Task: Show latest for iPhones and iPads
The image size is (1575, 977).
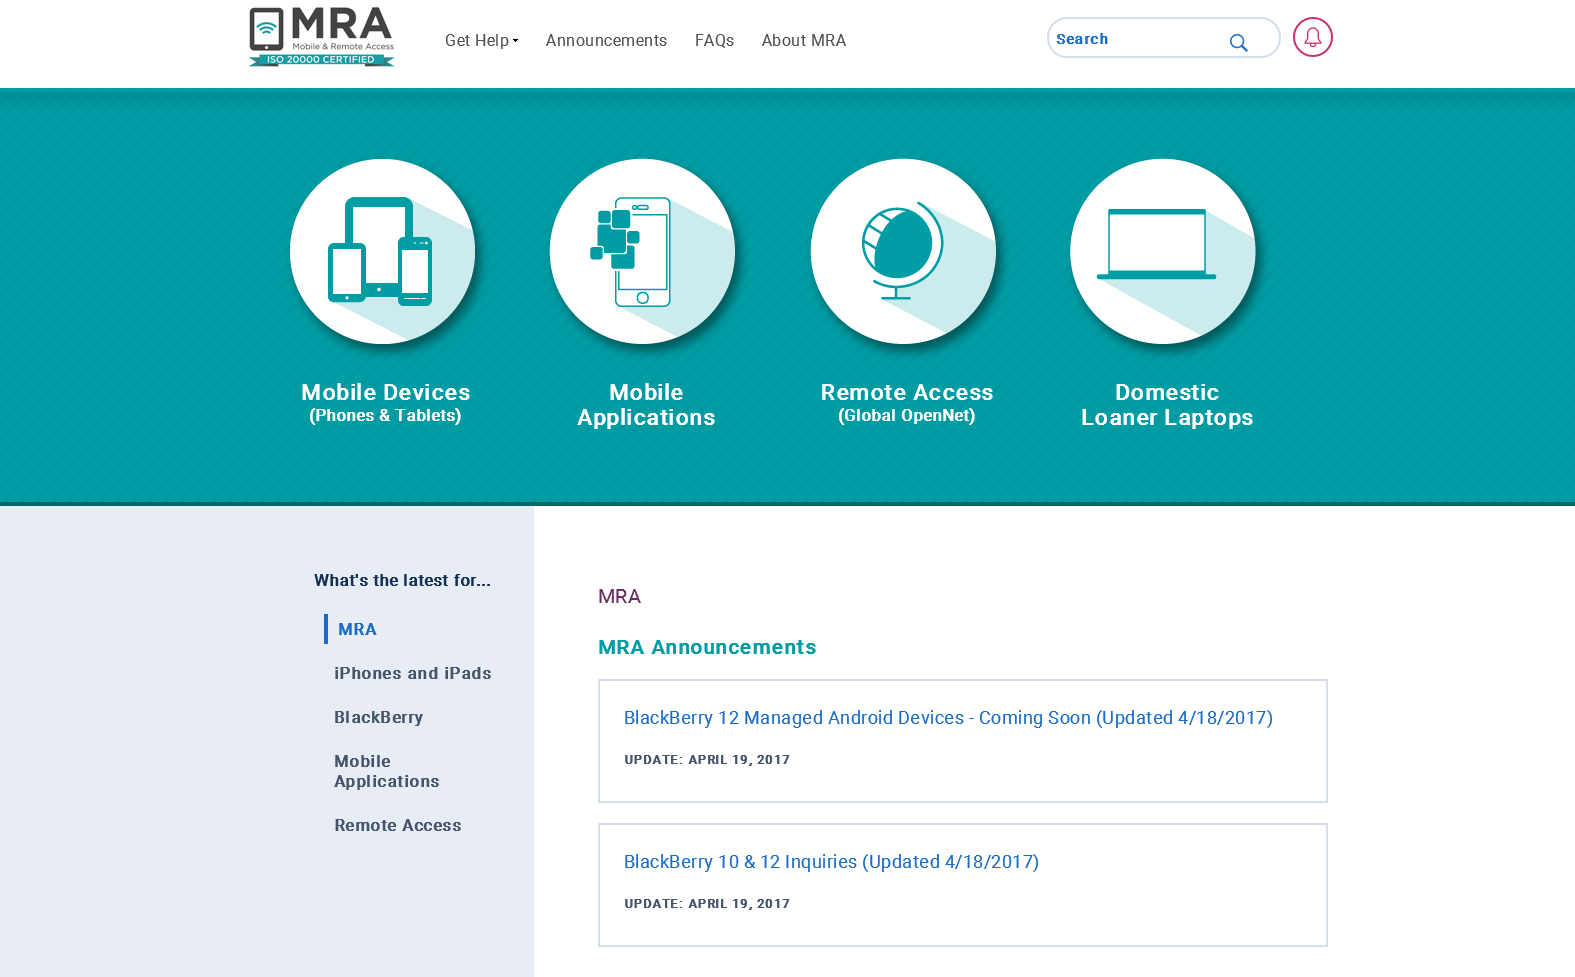Action: pyautogui.click(x=412, y=673)
